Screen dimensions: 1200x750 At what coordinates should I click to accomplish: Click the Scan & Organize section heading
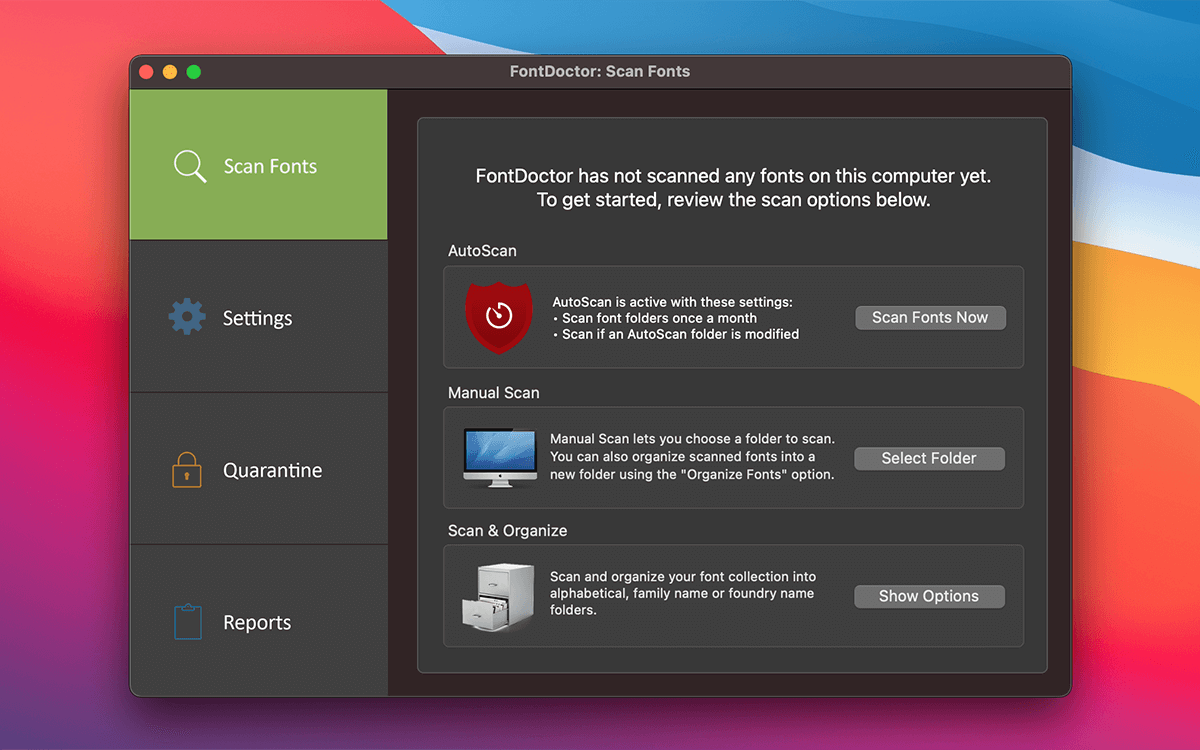[x=507, y=531]
